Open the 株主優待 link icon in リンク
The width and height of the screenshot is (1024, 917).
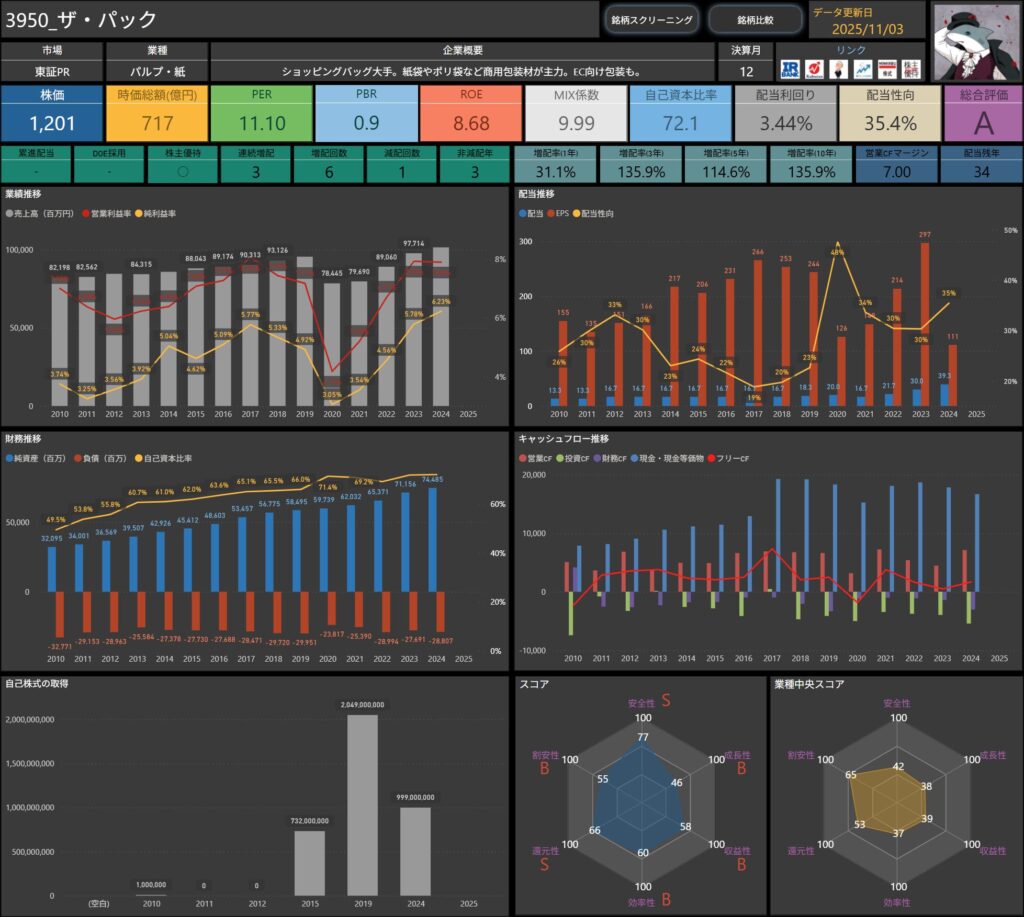tap(911, 69)
